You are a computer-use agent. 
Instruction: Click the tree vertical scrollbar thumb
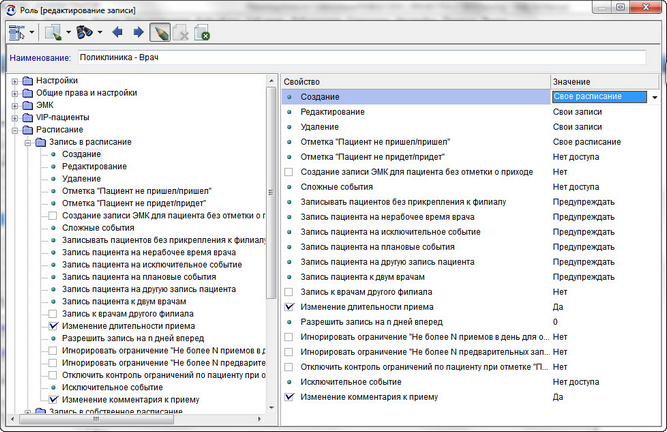[271, 193]
